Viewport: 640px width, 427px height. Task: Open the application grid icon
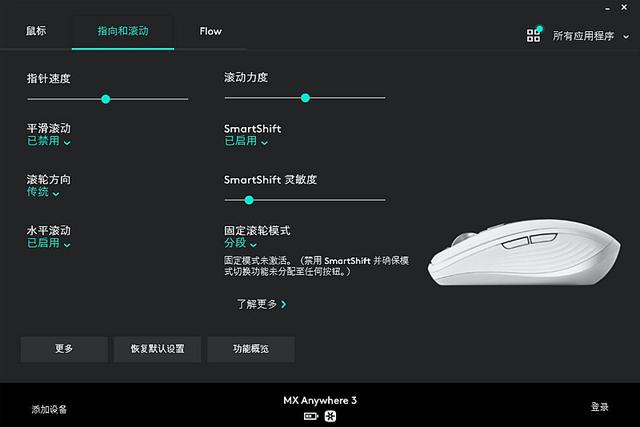click(x=534, y=35)
